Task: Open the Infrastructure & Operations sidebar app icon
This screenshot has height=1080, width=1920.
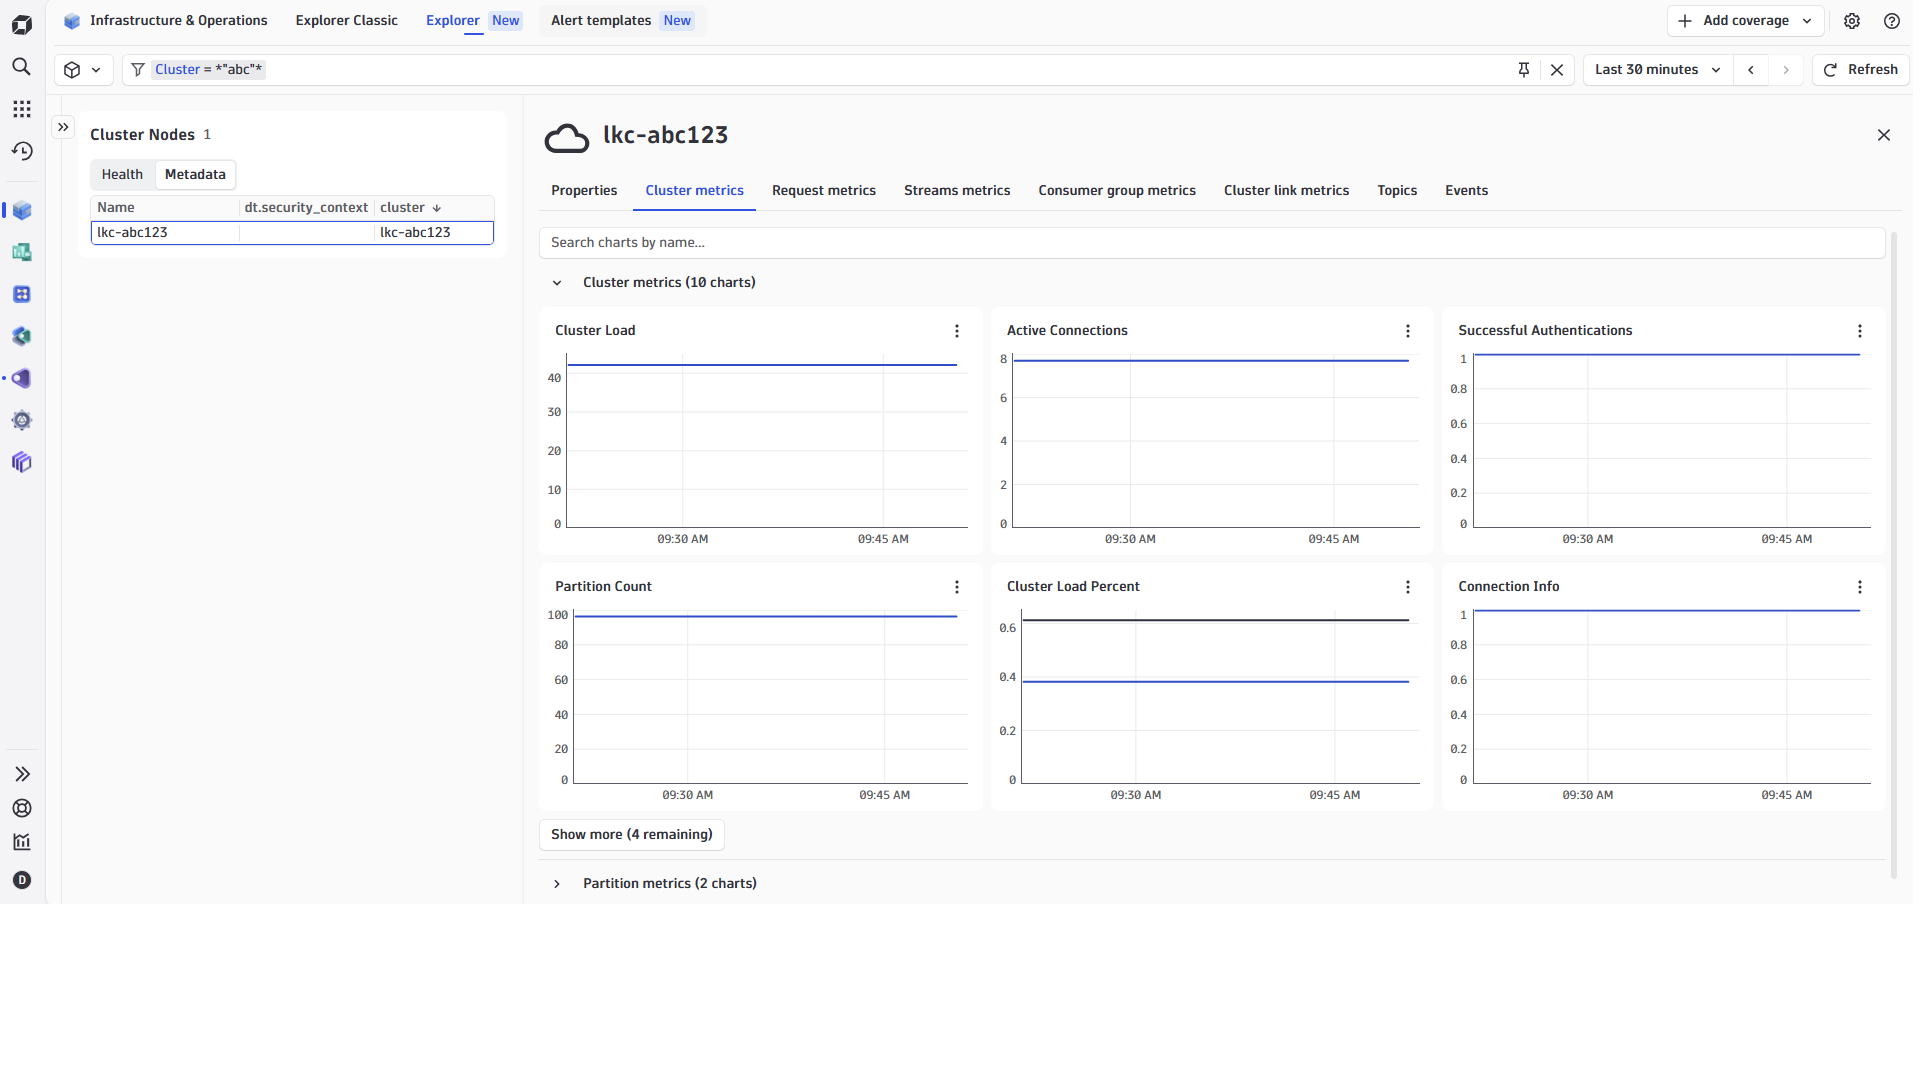Action: 22,211
